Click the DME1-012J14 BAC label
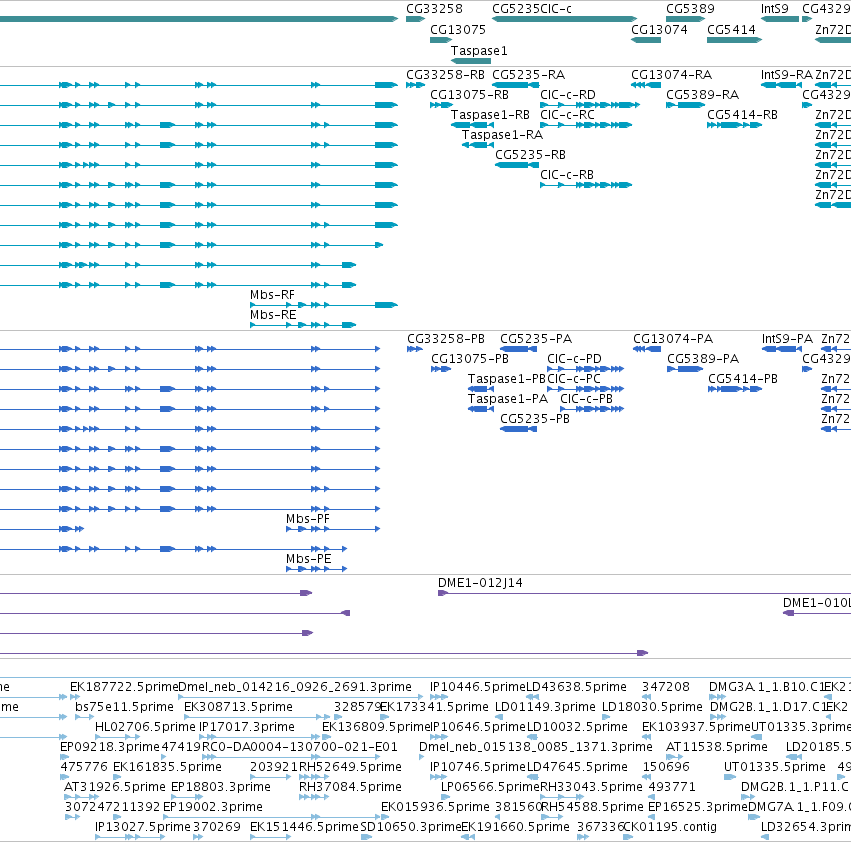The width and height of the screenshot is (851, 842). 480,583
